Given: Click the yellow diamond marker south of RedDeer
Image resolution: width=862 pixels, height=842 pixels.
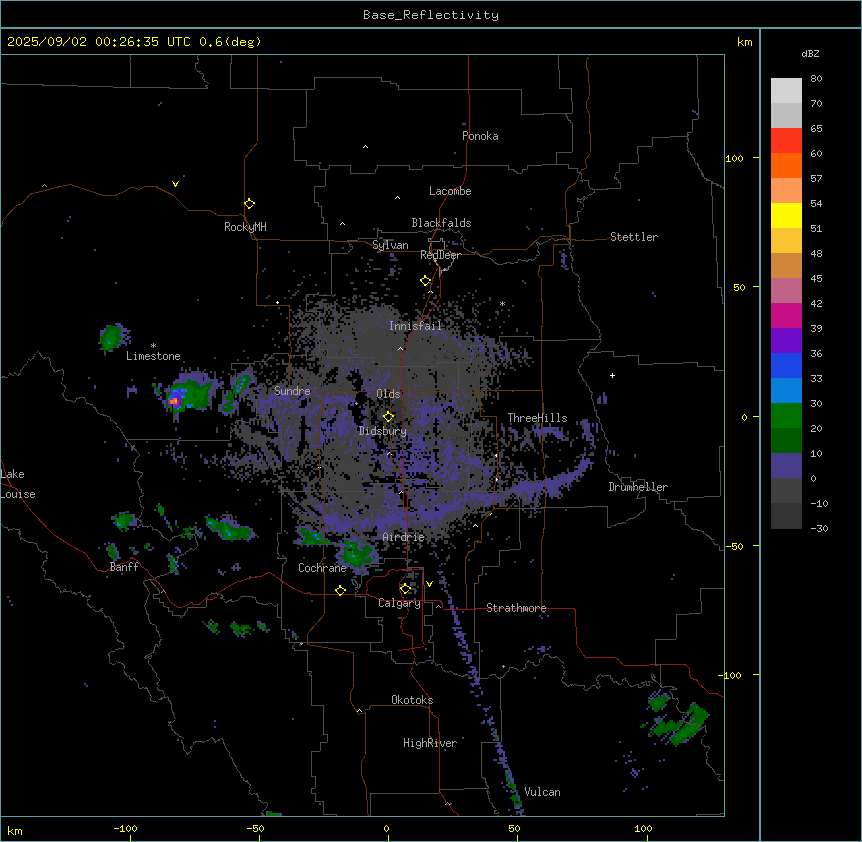Looking at the screenshot, I should [425, 281].
